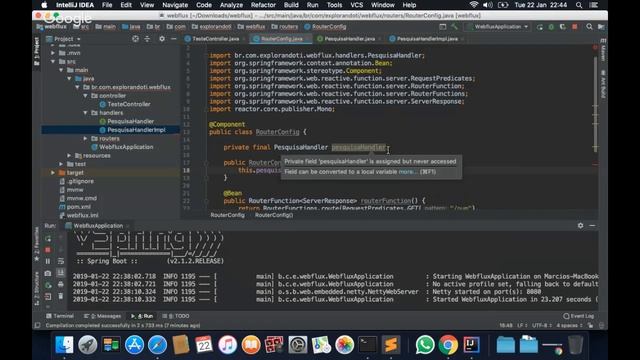640x360 pixels.
Task: Open WhatsApp from the Dock
Action: pyautogui.click(x=424, y=344)
